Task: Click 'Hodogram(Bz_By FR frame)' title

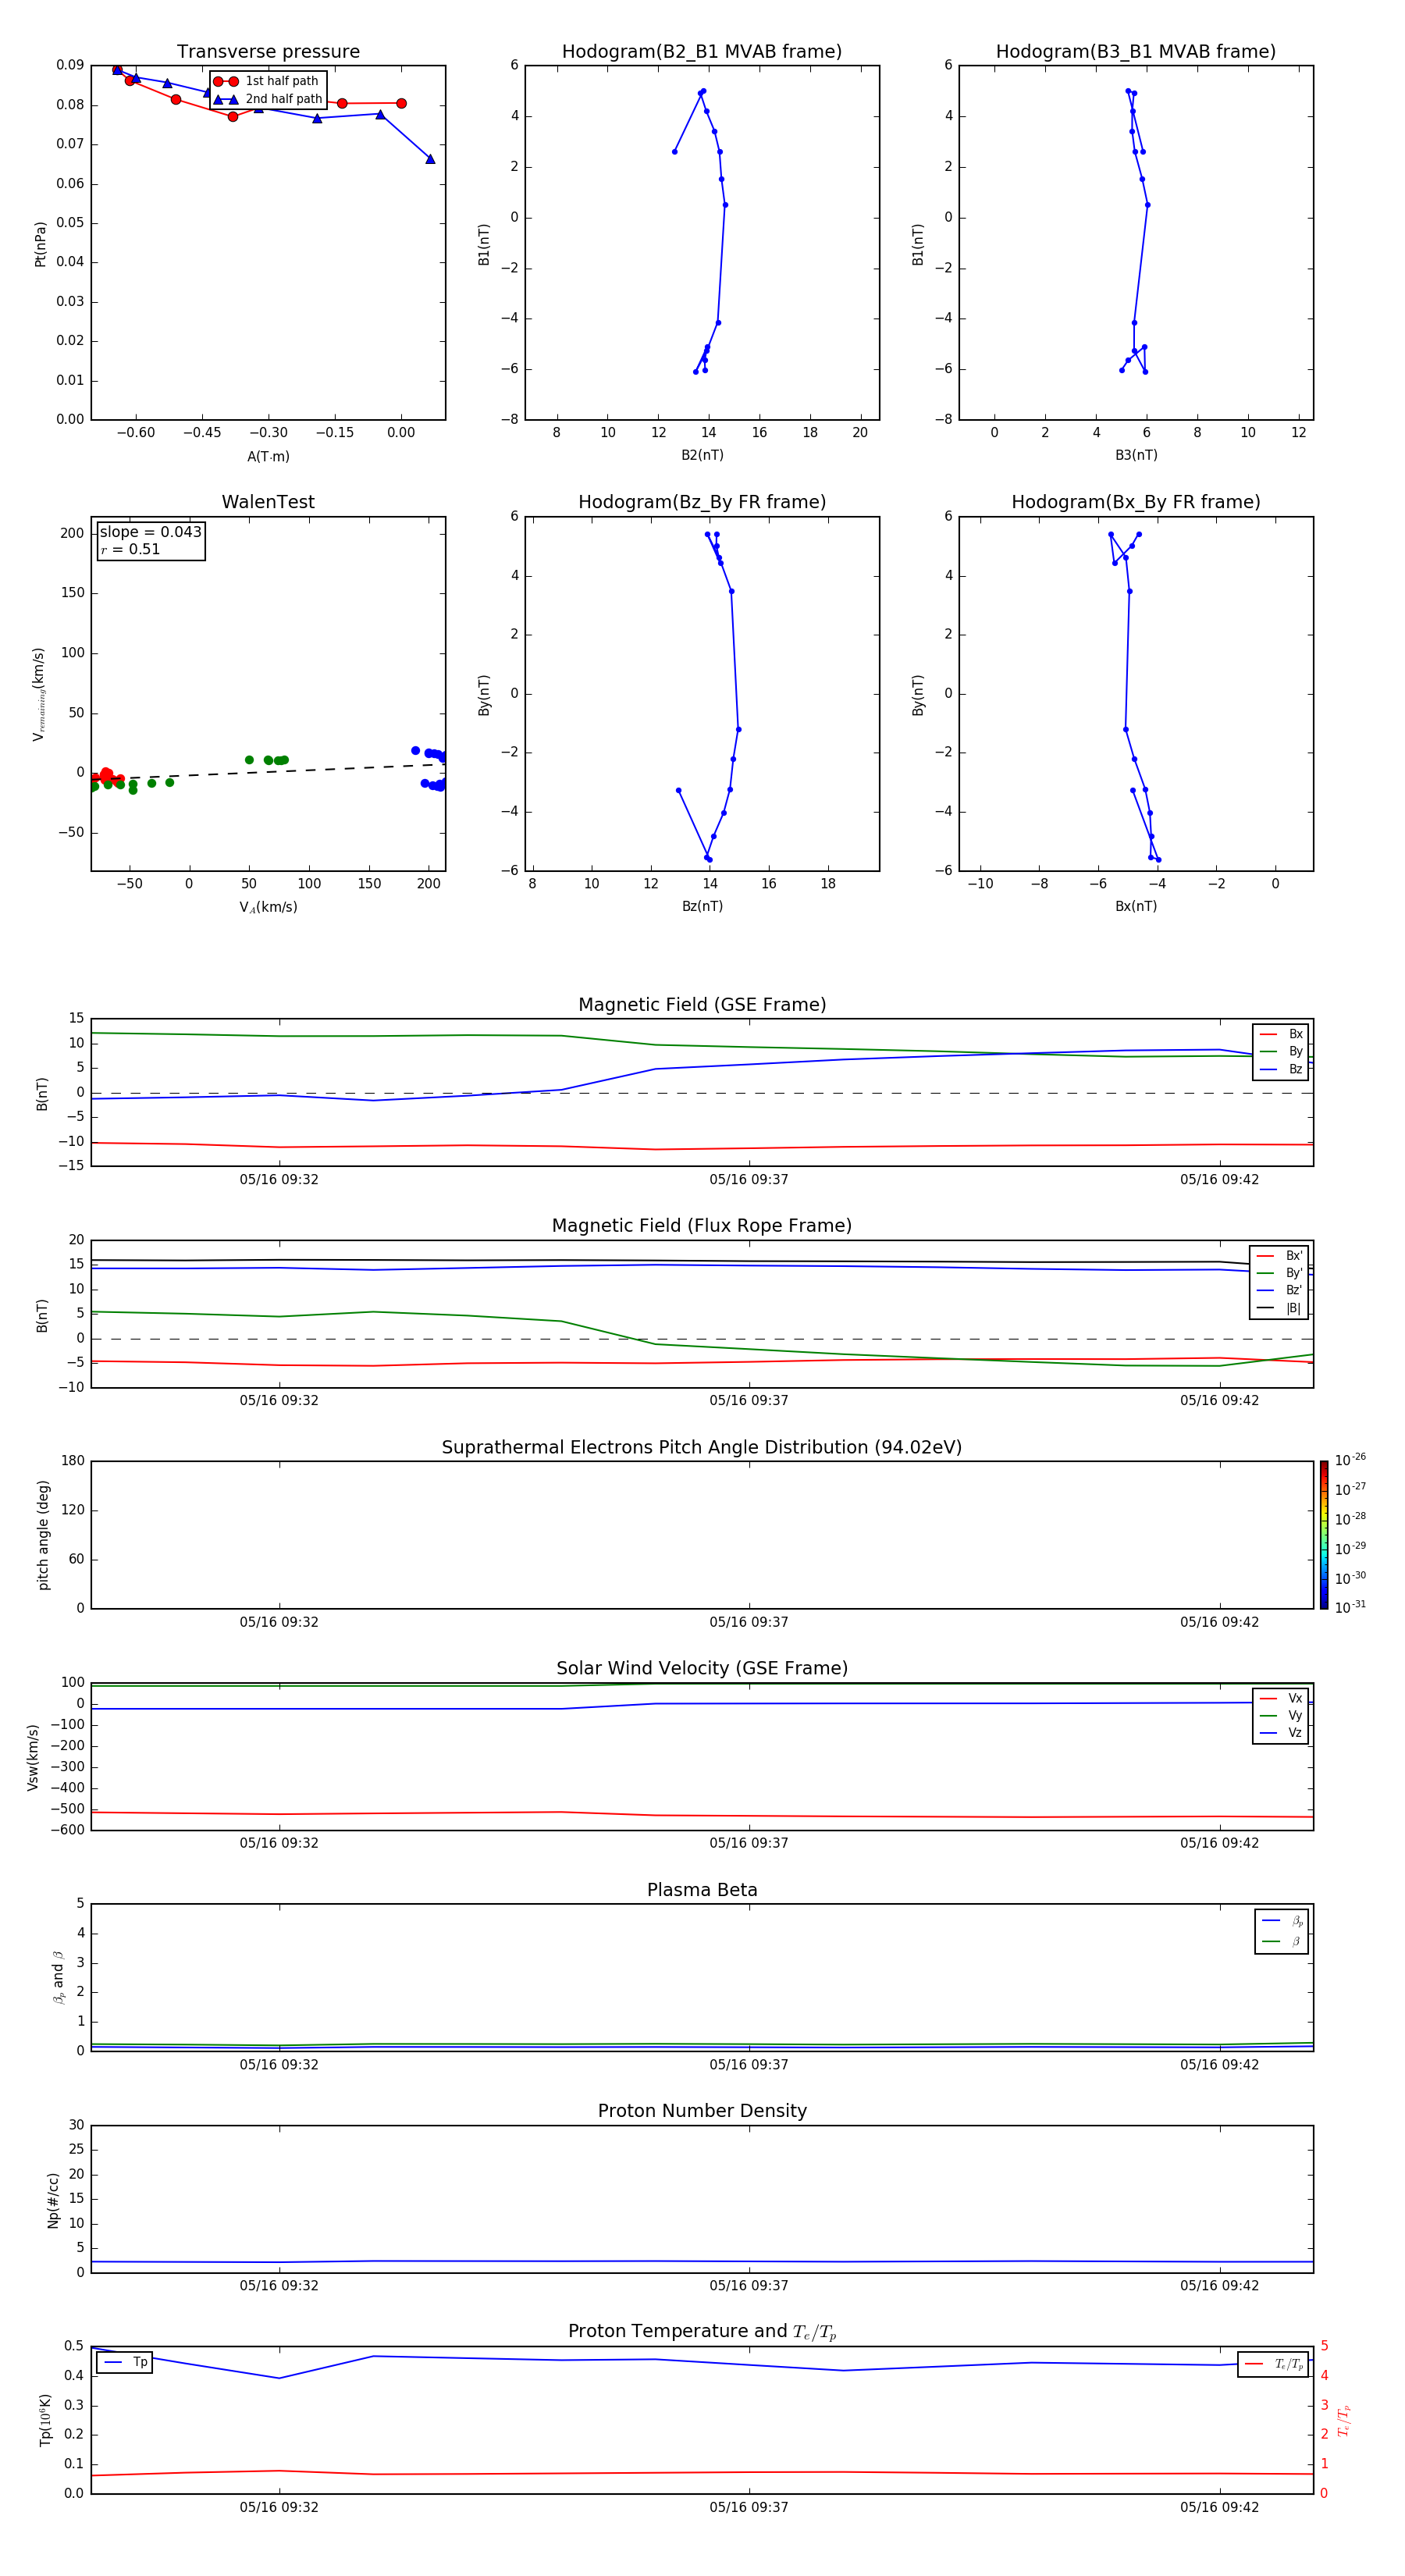Action: click(702, 502)
